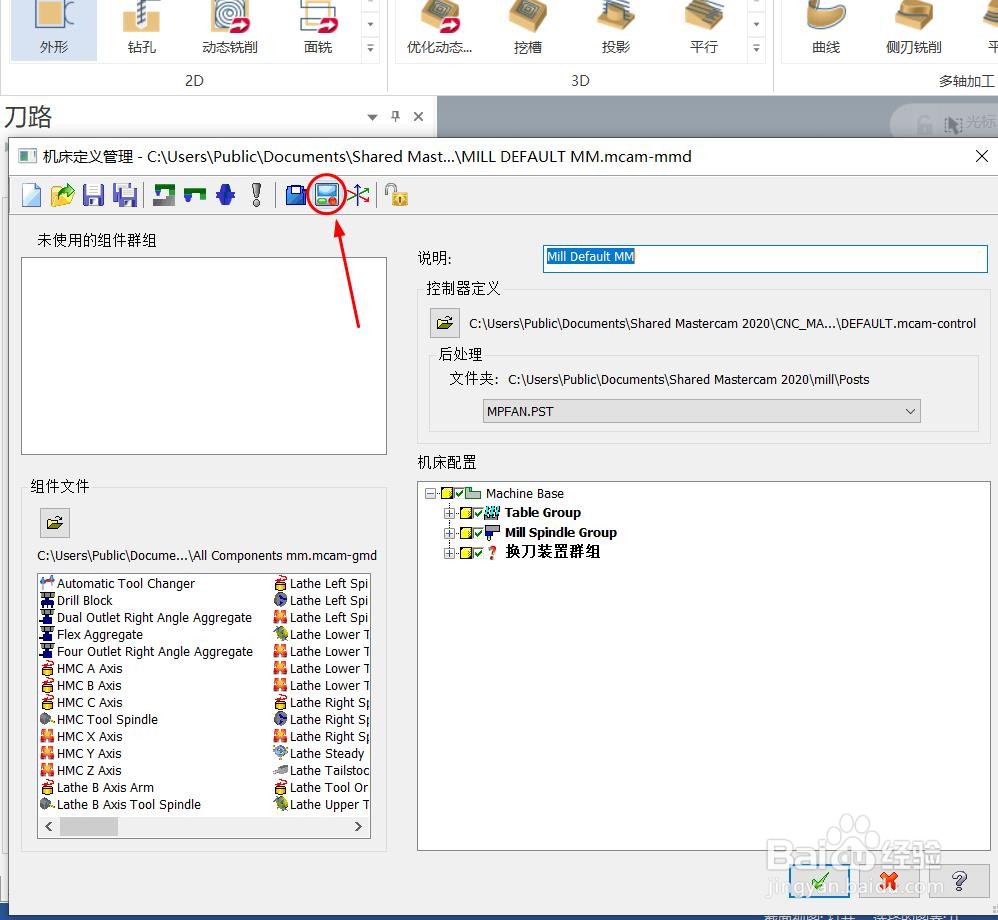Open a machine definition file

click(62, 195)
